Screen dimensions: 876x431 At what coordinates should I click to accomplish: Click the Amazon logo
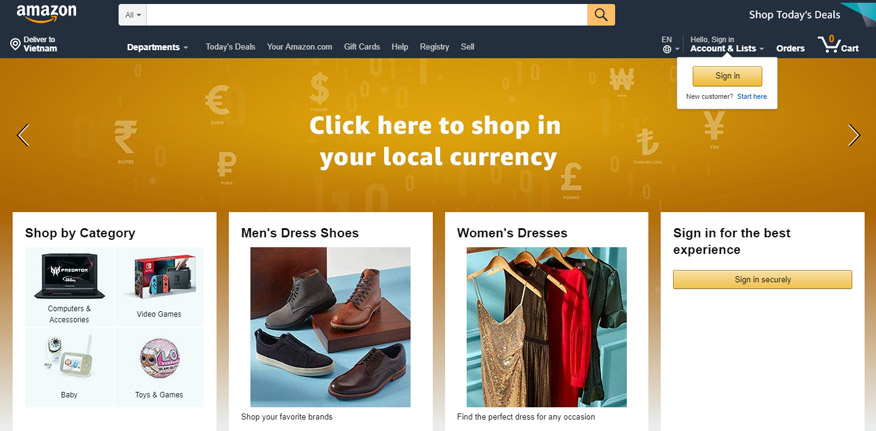click(46, 14)
